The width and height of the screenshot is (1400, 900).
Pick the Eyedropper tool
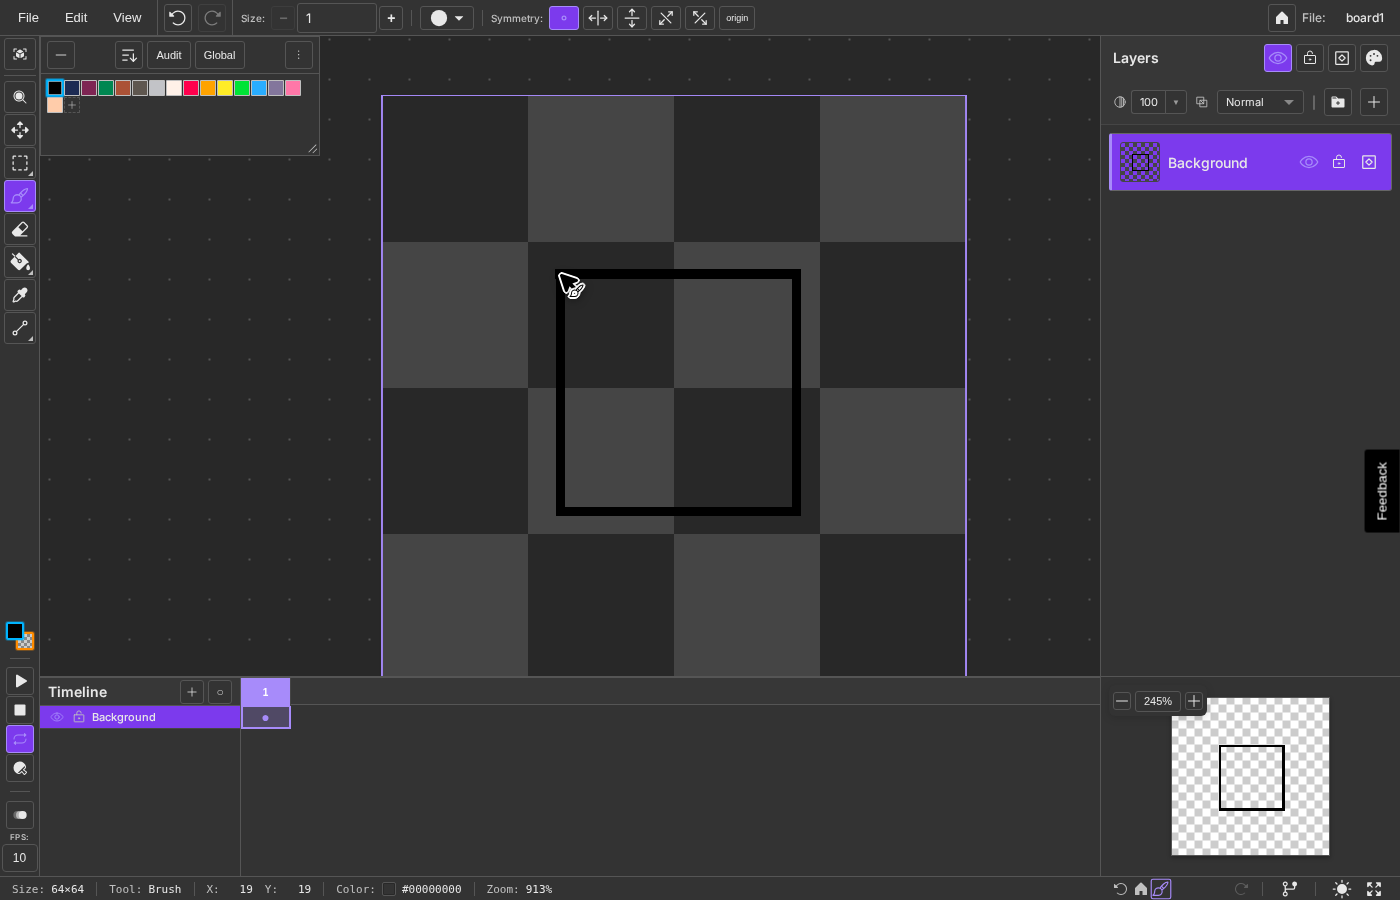coord(19,295)
